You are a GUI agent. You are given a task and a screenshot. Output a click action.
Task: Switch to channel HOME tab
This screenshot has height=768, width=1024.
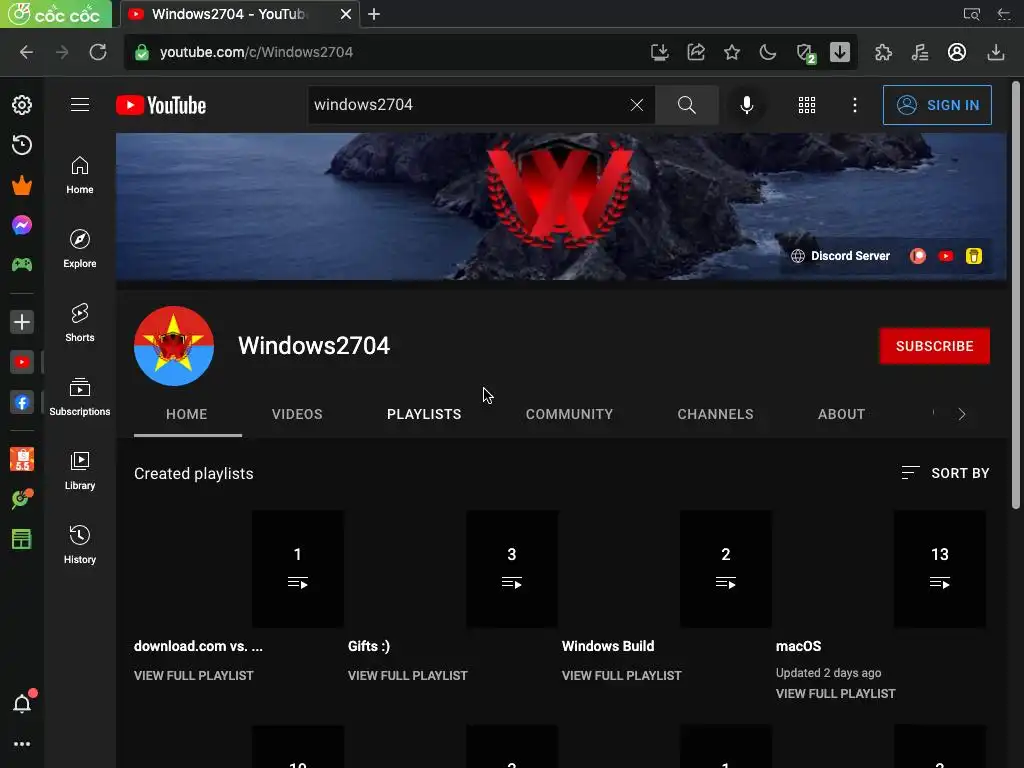(187, 414)
